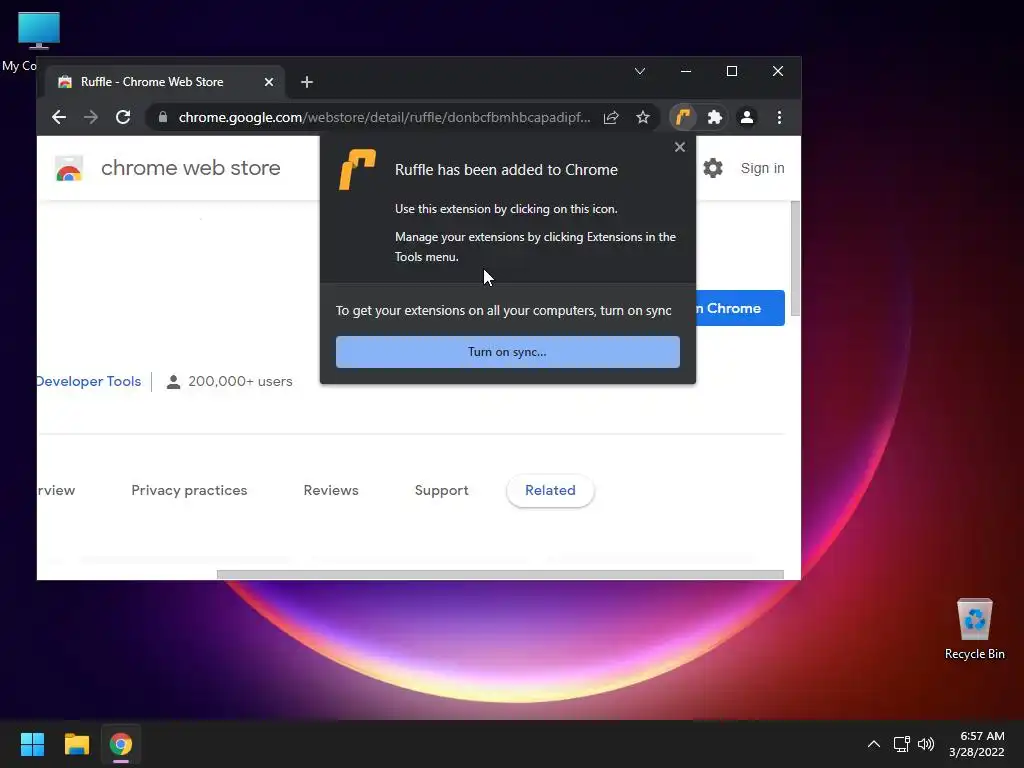Click the Ruffle extension icon in toolbar

[x=683, y=118]
